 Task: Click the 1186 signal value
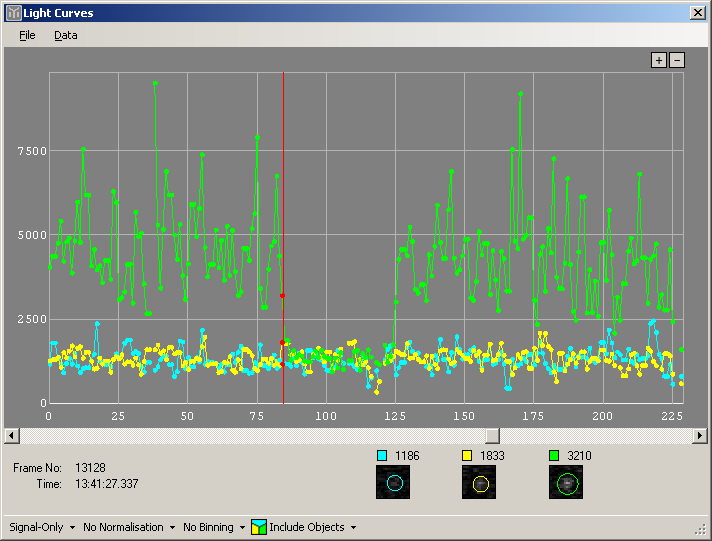407,456
